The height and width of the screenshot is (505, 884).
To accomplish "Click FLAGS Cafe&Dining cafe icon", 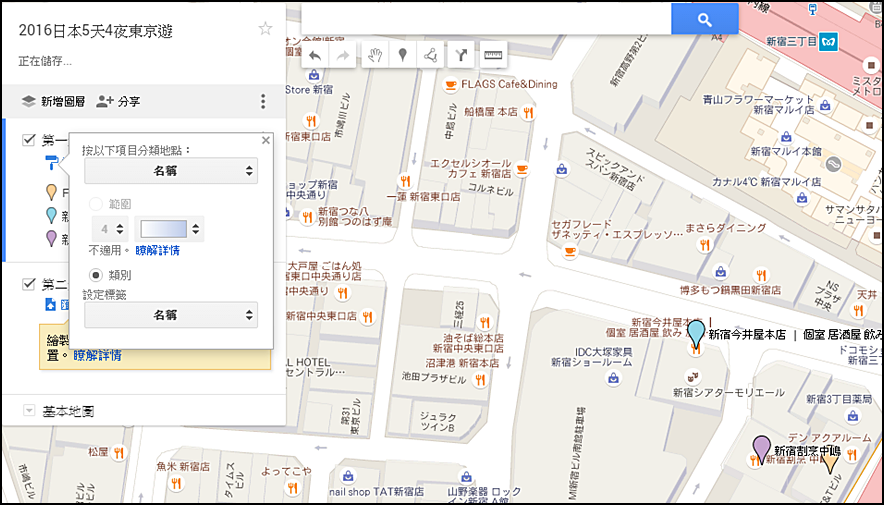I will pyautogui.click(x=450, y=85).
